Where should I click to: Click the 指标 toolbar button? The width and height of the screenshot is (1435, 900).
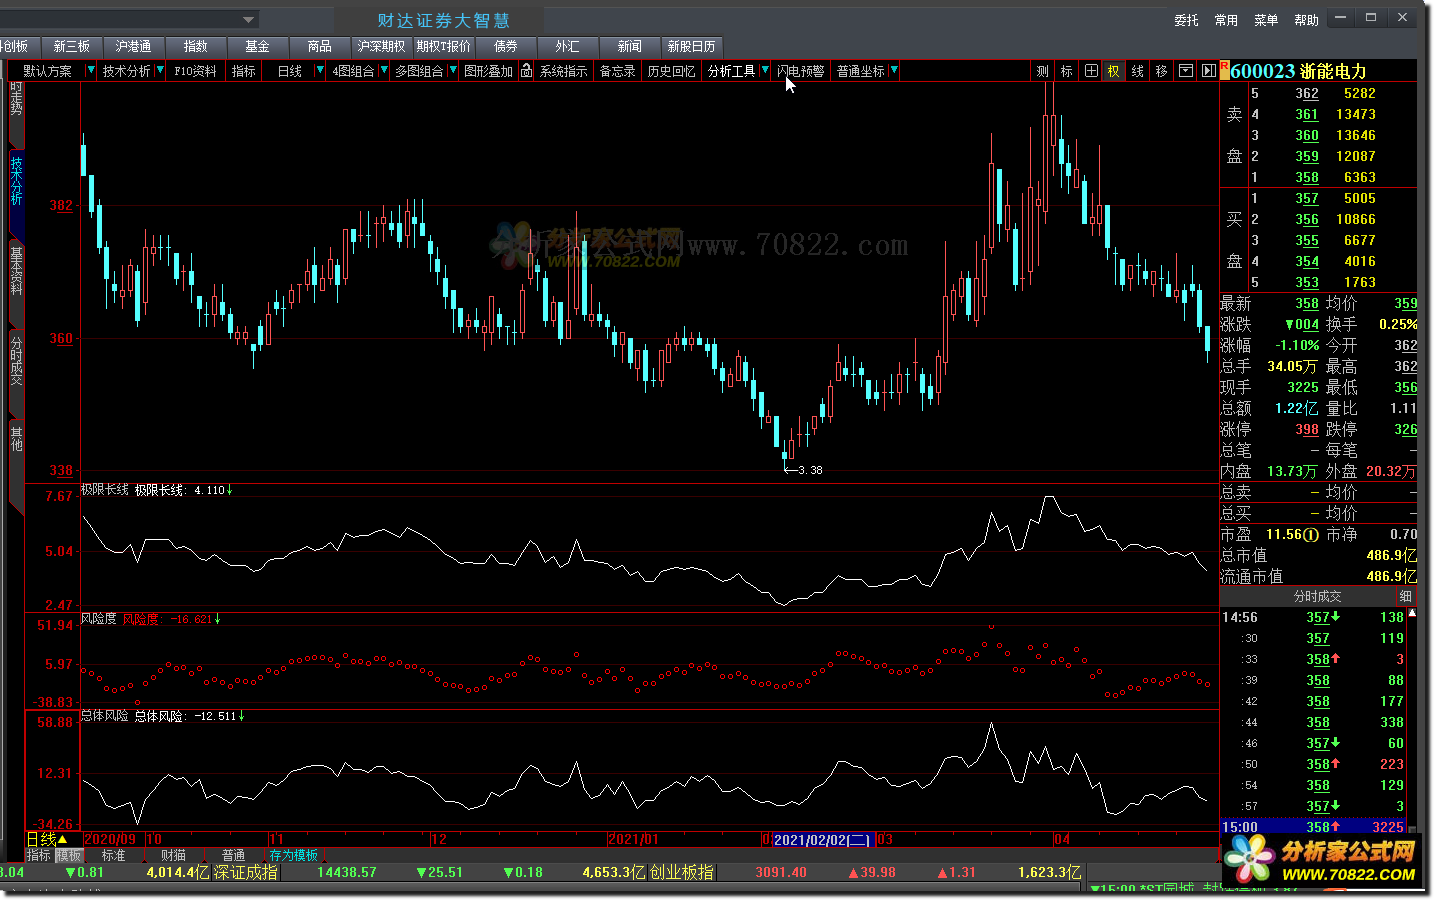pyautogui.click(x=244, y=71)
